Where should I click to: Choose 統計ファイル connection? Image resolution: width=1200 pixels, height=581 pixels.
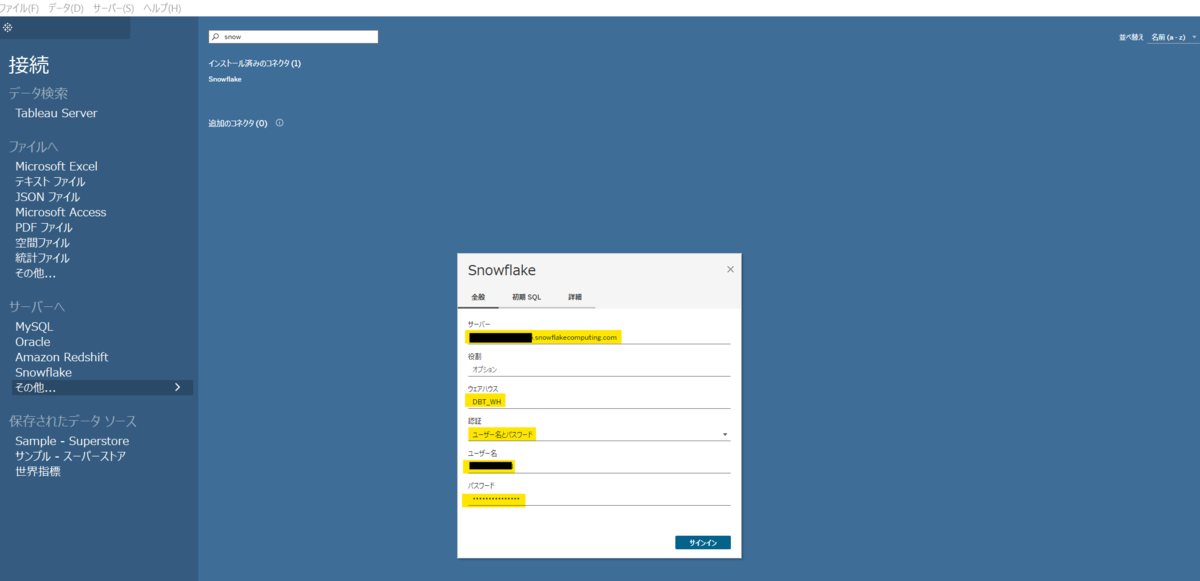[42, 258]
